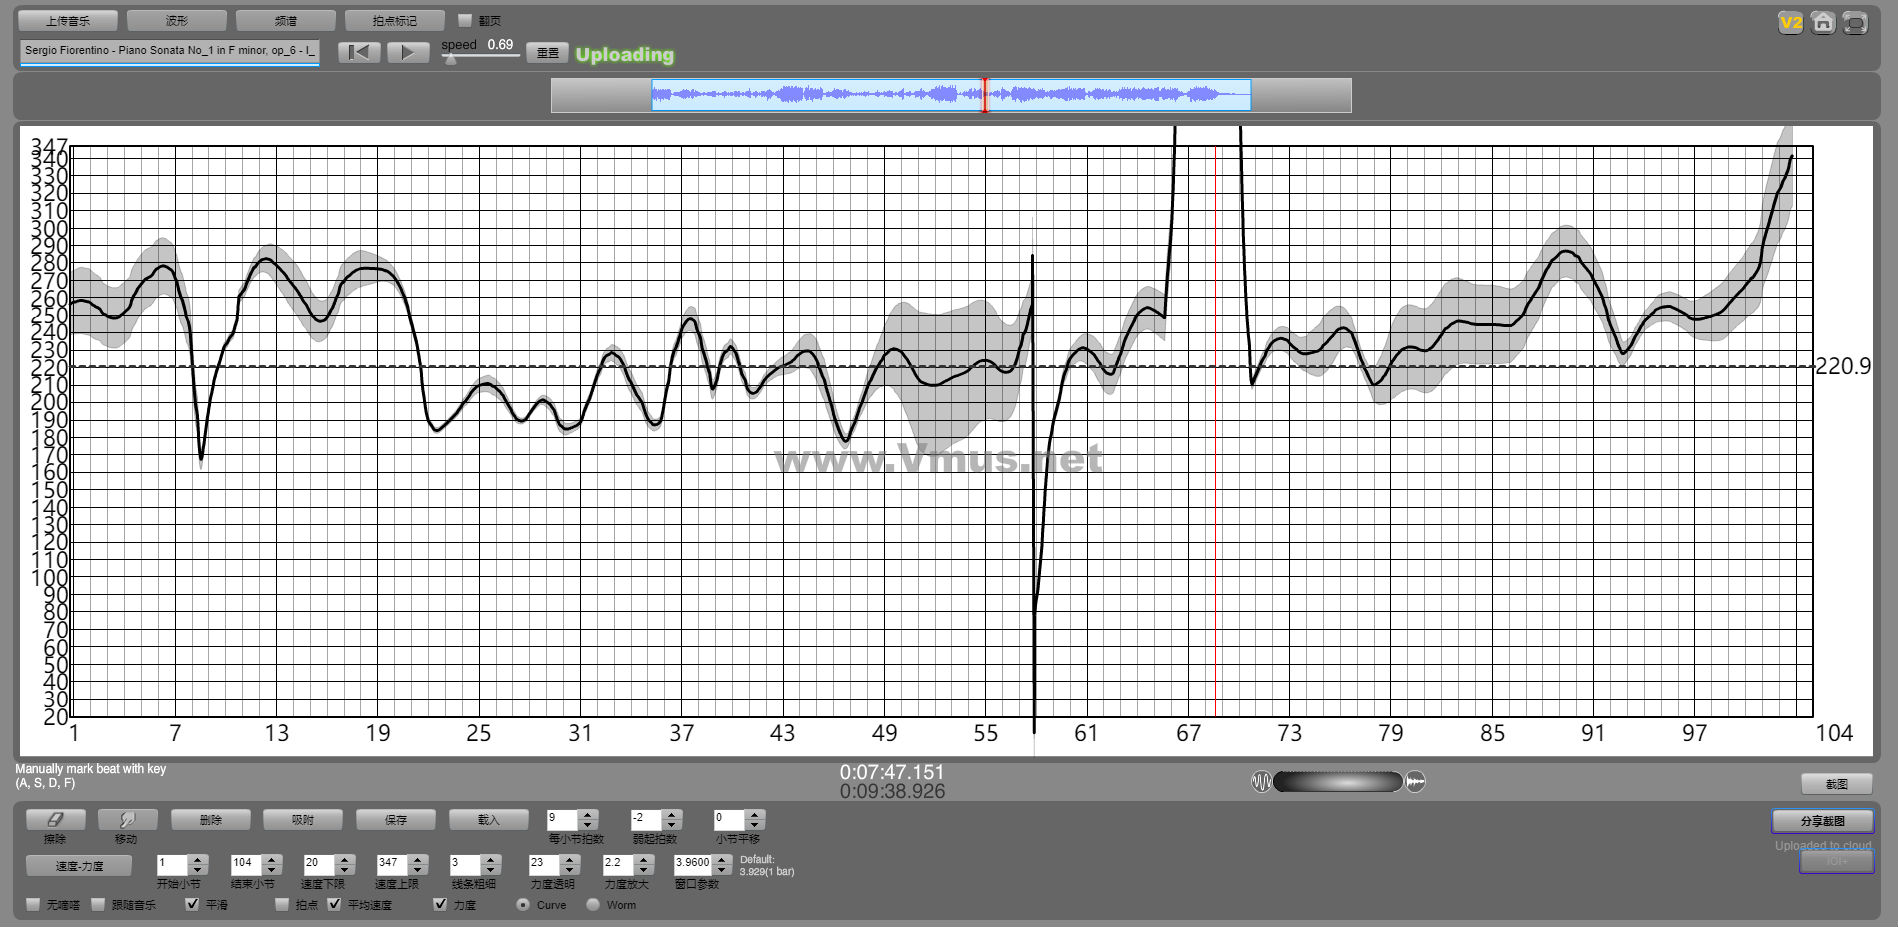
Task: Decrease the window parameter (窗口参数) value
Action: point(721,869)
